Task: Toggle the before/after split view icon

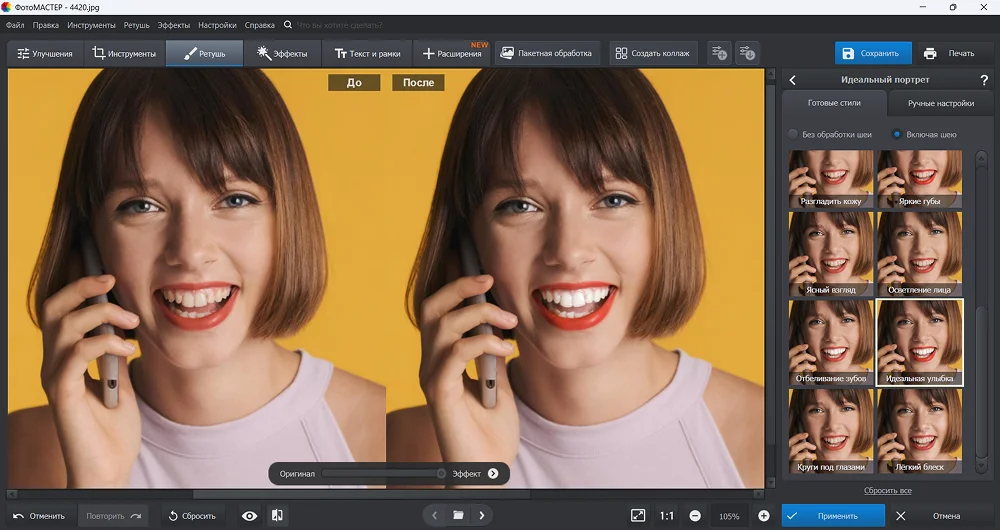Action: [x=277, y=515]
